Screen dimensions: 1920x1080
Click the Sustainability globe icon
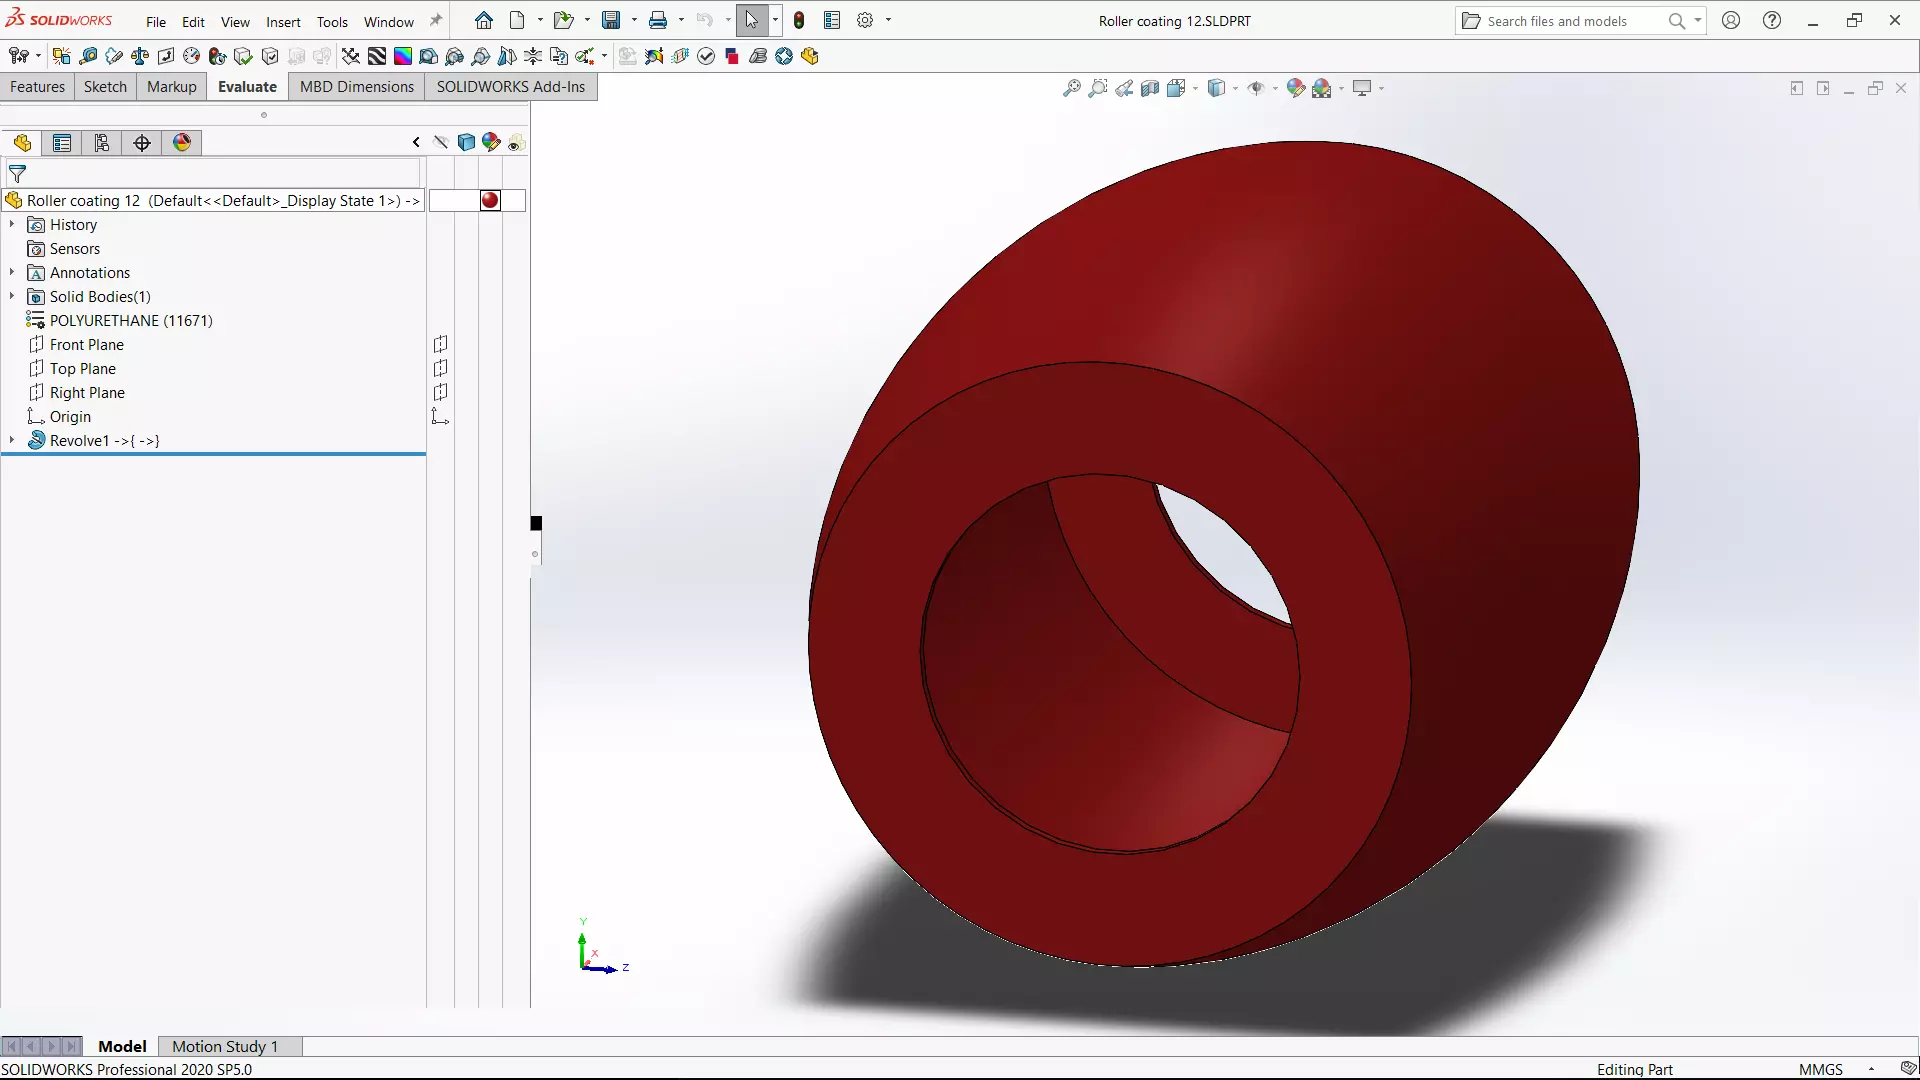(x=784, y=56)
